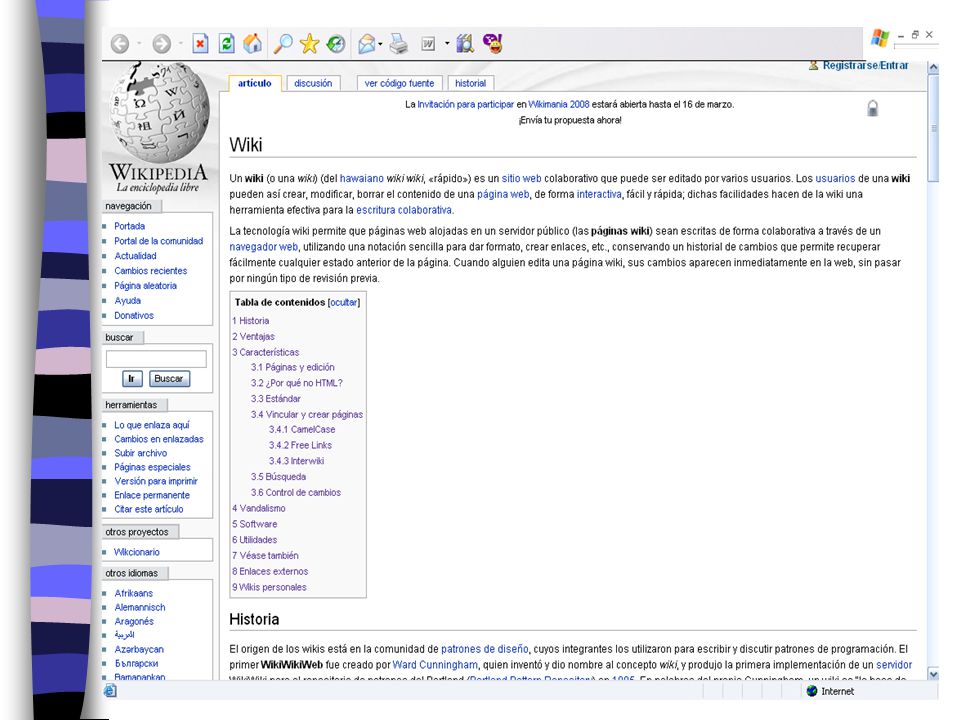
Task: Go to the Home page icon
Action: 252,43
